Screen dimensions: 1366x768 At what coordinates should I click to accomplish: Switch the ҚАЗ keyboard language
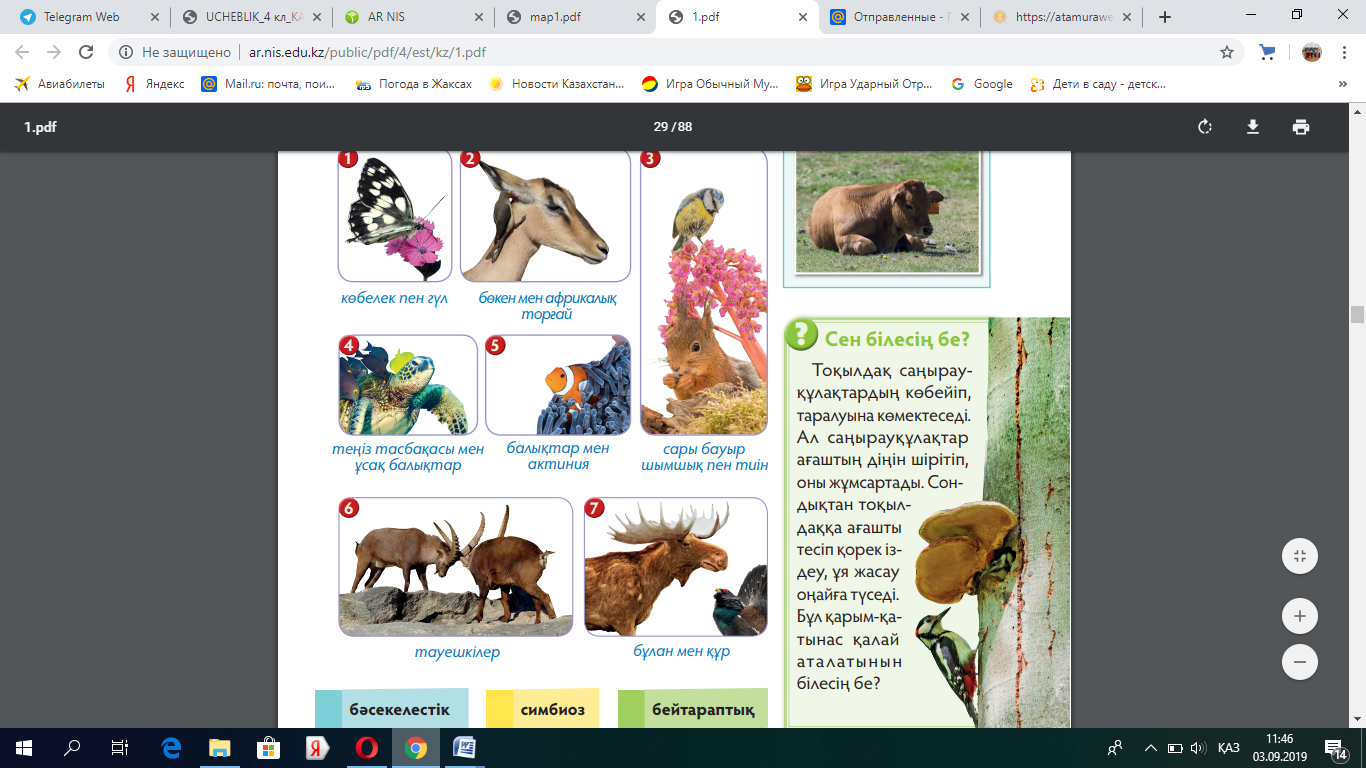click(1229, 747)
